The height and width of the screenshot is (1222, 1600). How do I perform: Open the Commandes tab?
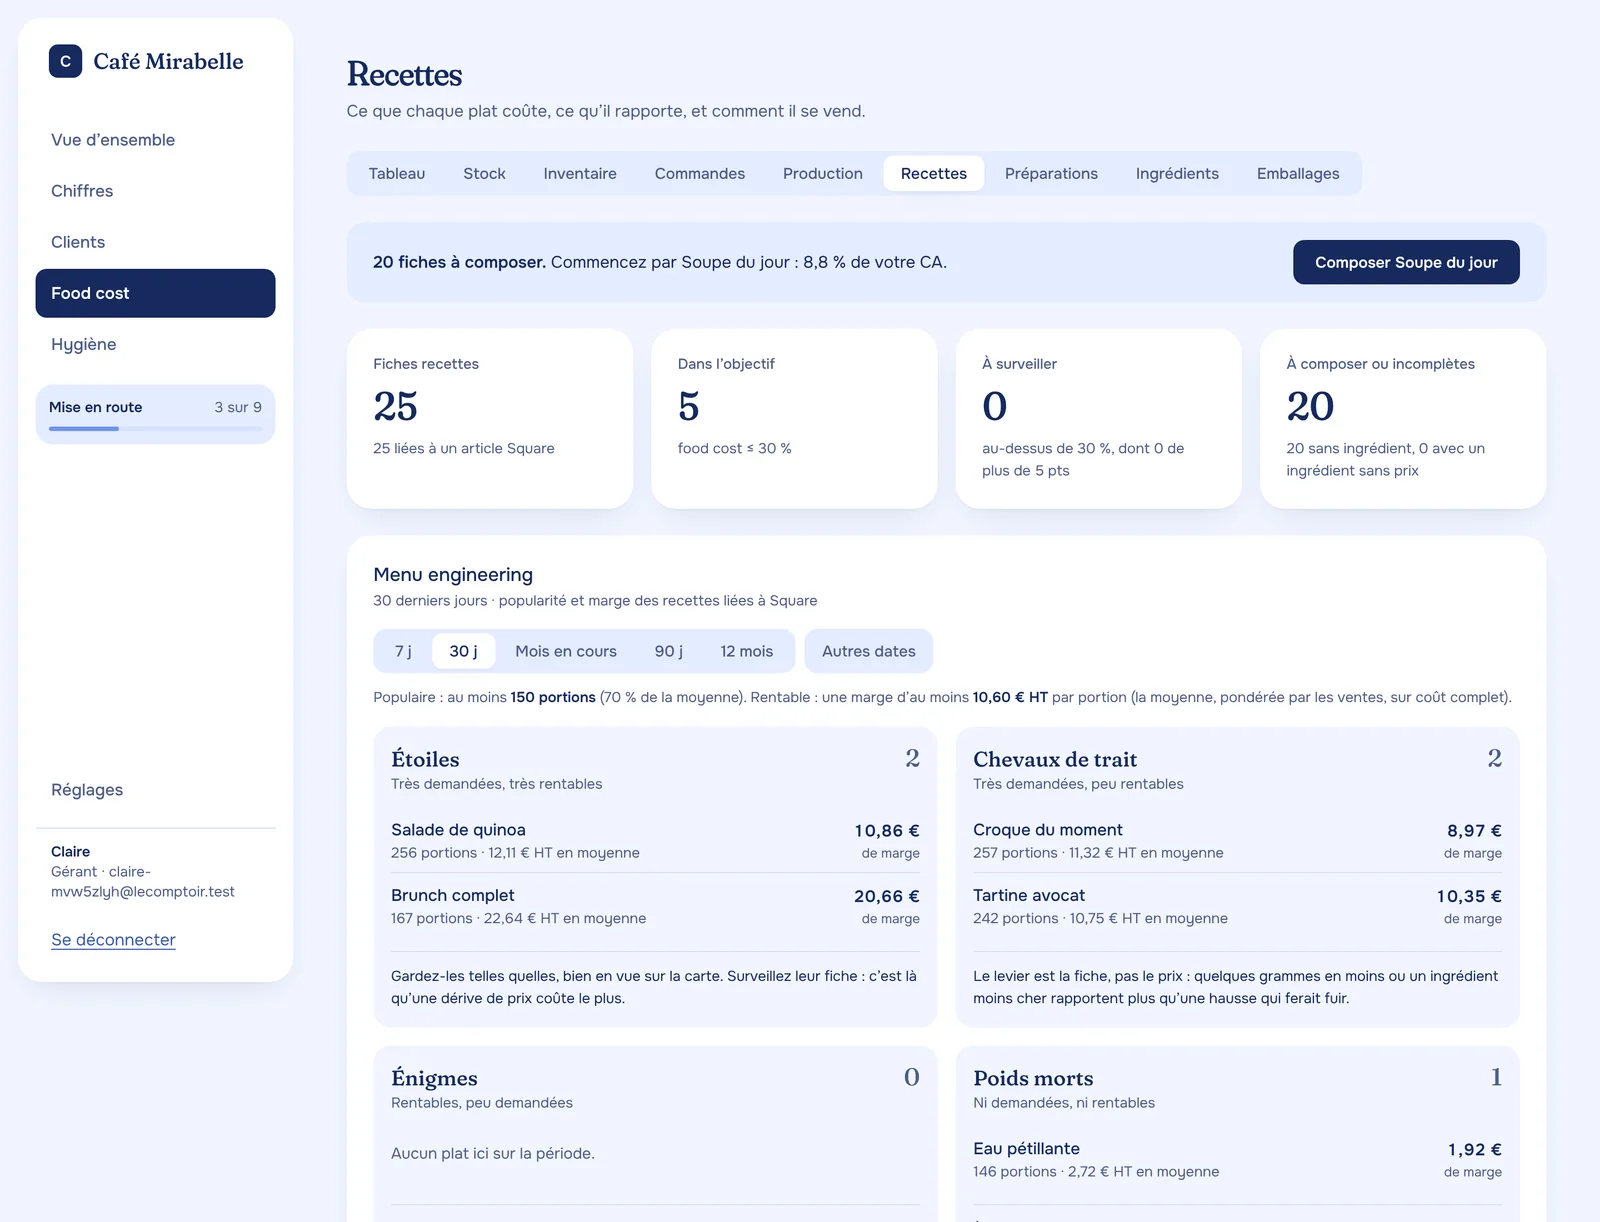700,173
